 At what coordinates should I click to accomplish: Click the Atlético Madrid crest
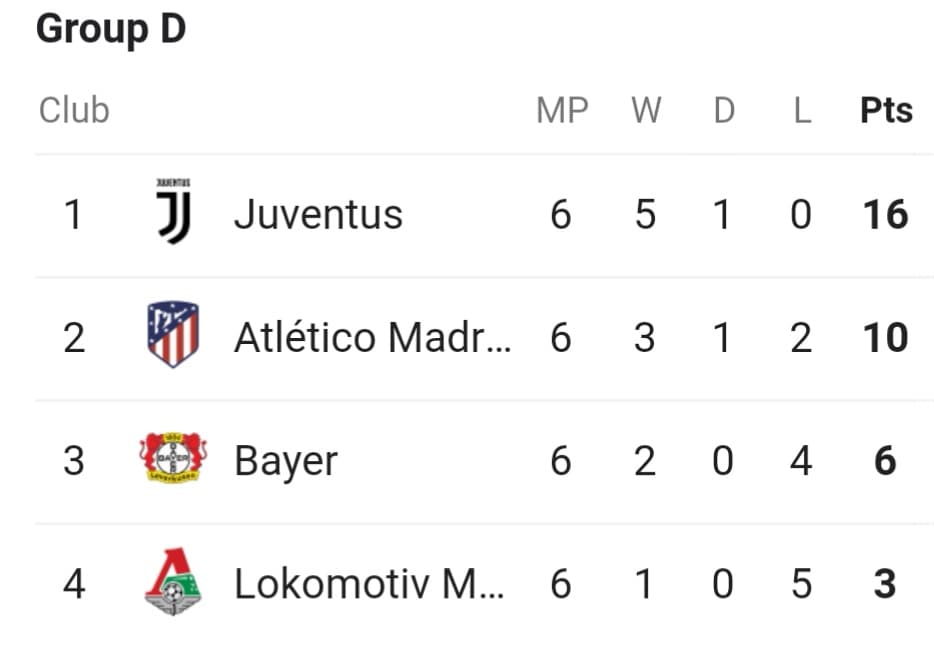173,334
